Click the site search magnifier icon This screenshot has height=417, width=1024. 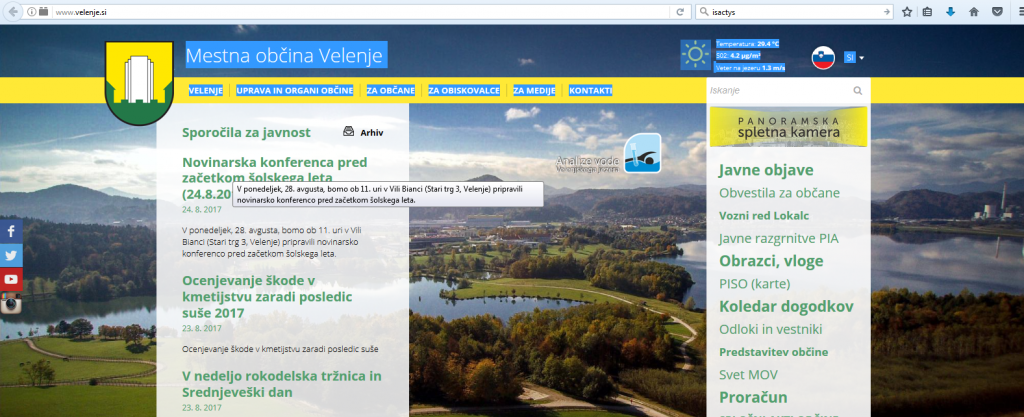[x=857, y=91]
